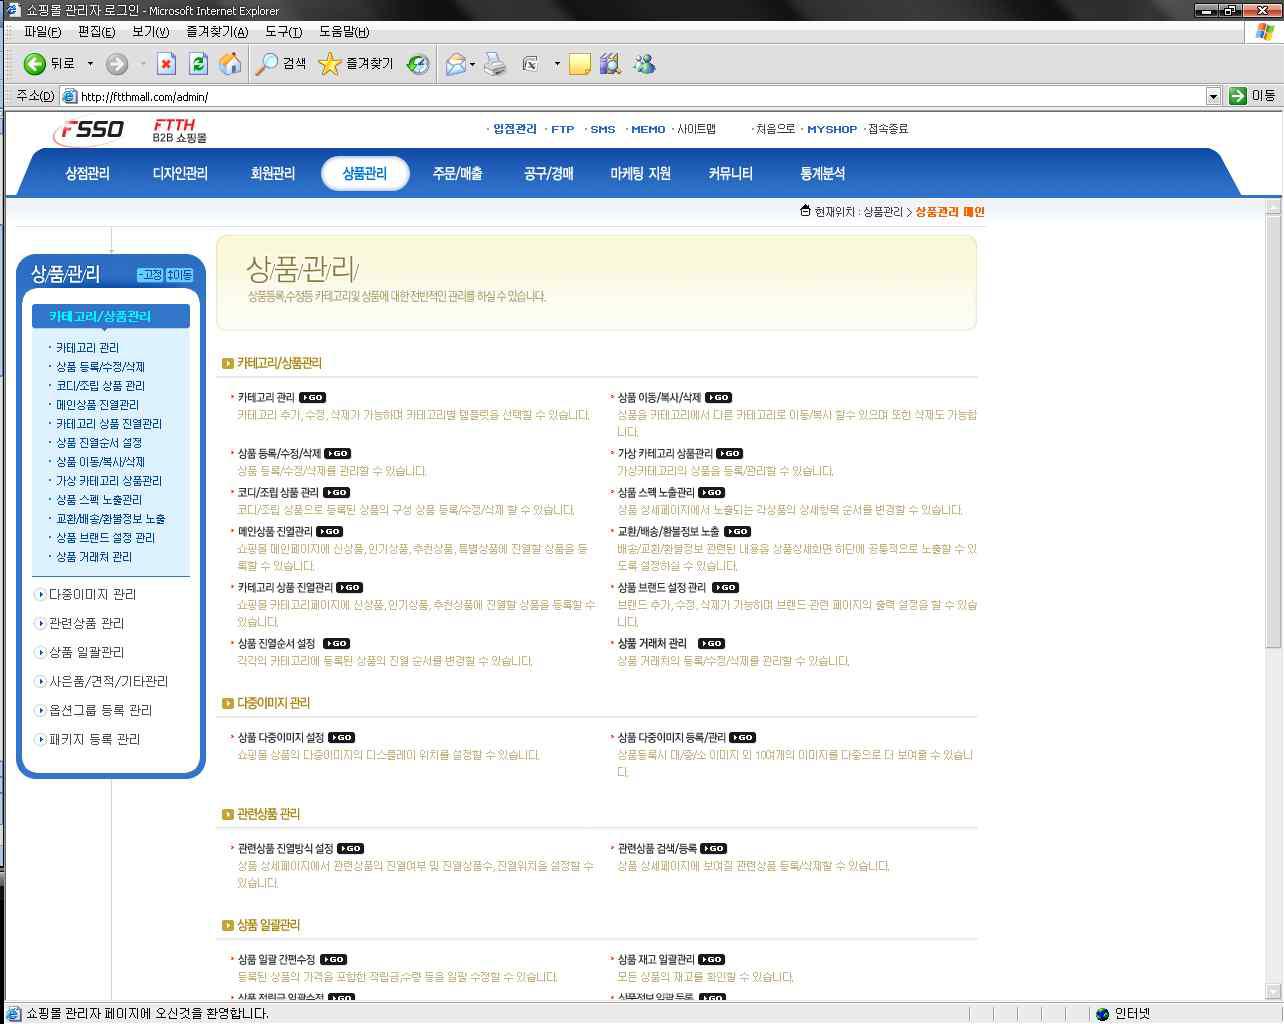The width and height of the screenshot is (1284, 1024).
Task: Open the Research books toolbar icon
Action: [610, 64]
